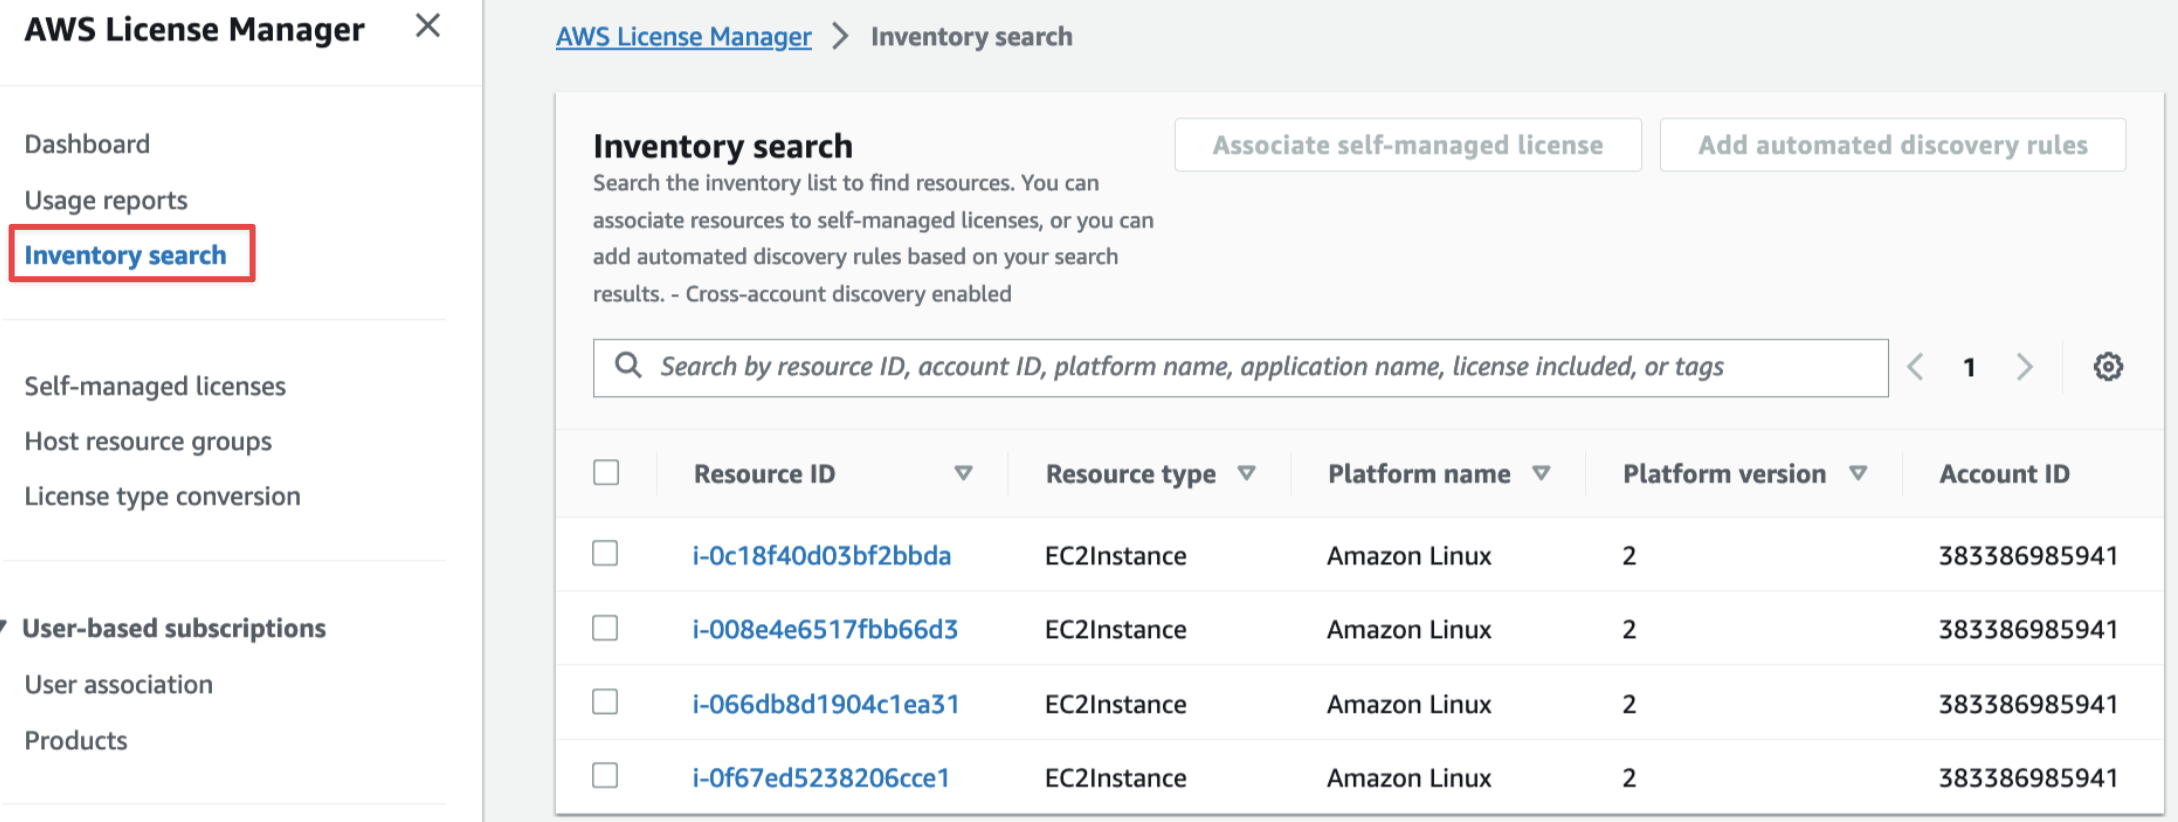Close the AWS License Manager sidebar
The height and width of the screenshot is (822, 2178).
tap(428, 26)
